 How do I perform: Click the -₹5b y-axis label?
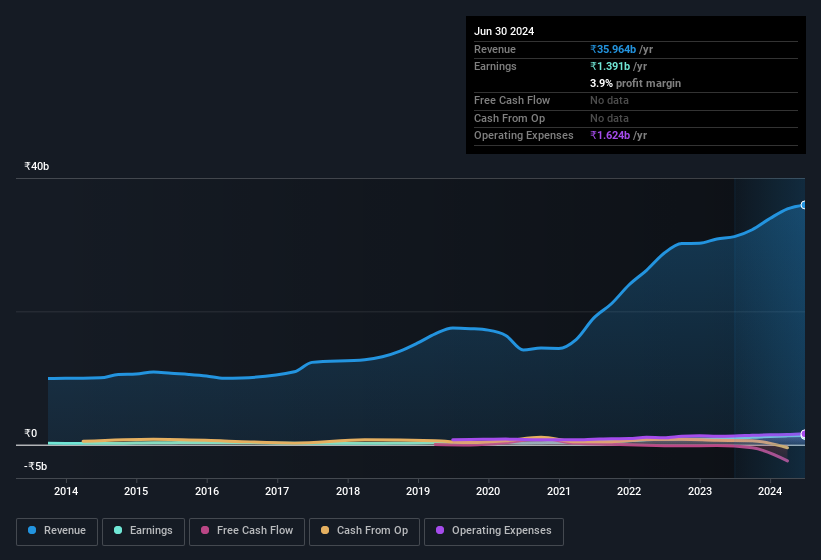point(36,466)
